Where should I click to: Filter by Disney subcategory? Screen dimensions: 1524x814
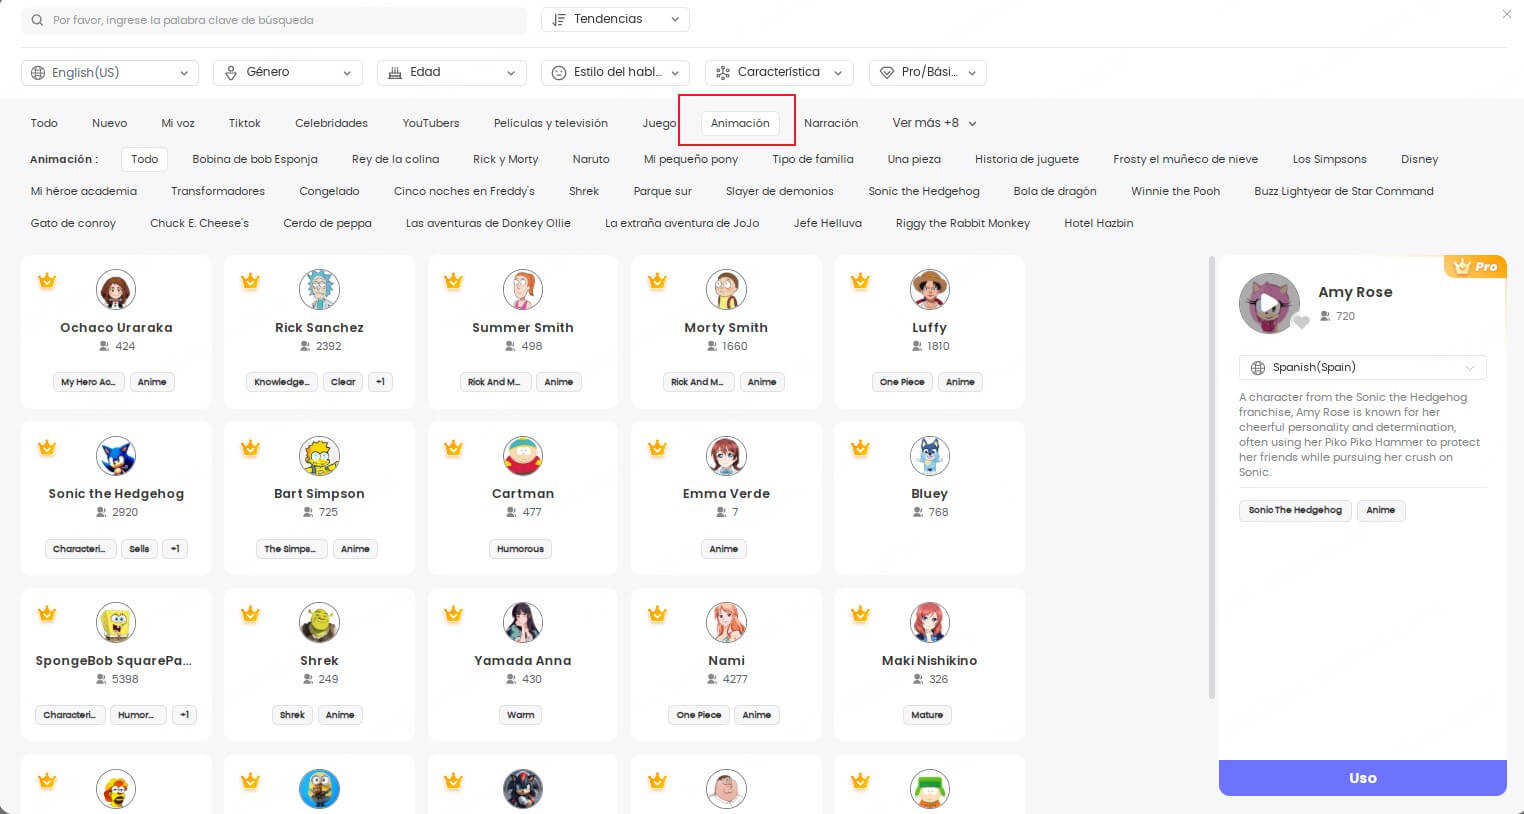point(1419,159)
